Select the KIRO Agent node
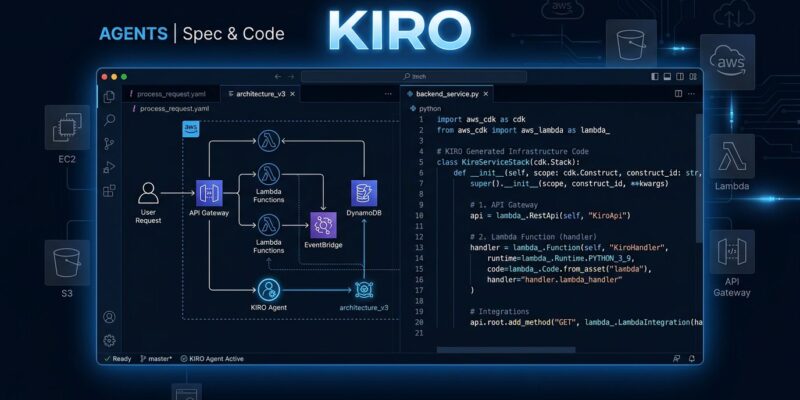The image size is (800, 400). point(269,290)
